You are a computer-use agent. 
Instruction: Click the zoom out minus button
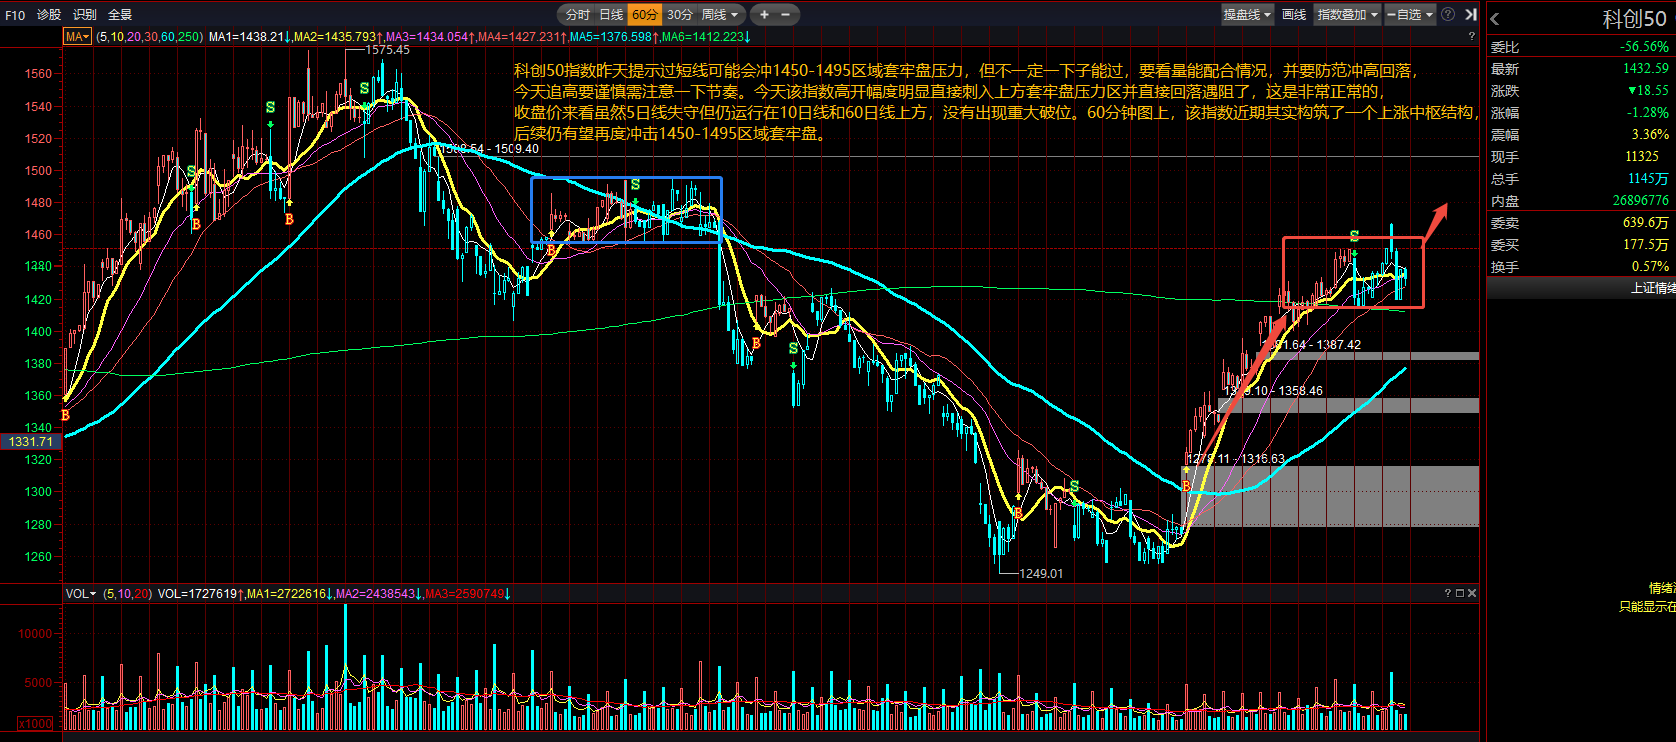(786, 14)
